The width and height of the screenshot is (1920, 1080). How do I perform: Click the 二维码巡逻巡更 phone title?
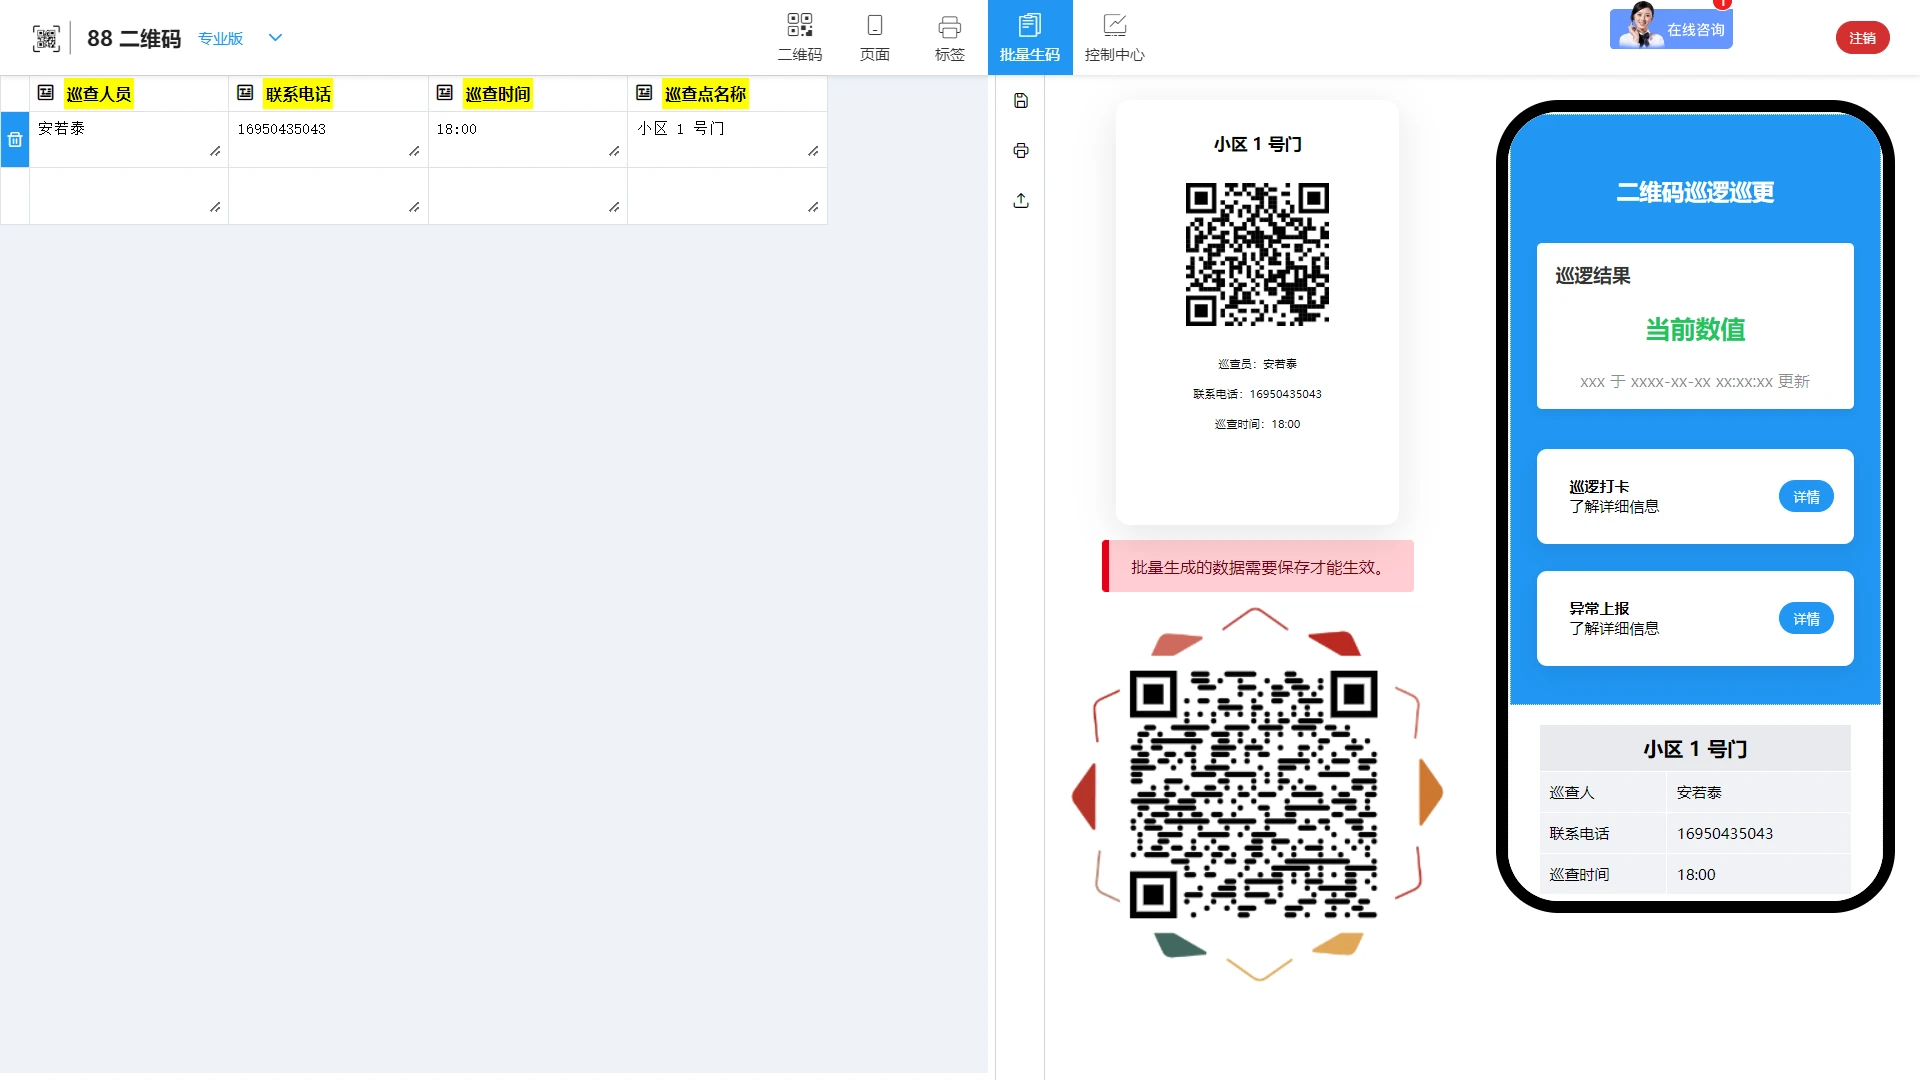pyautogui.click(x=1695, y=192)
